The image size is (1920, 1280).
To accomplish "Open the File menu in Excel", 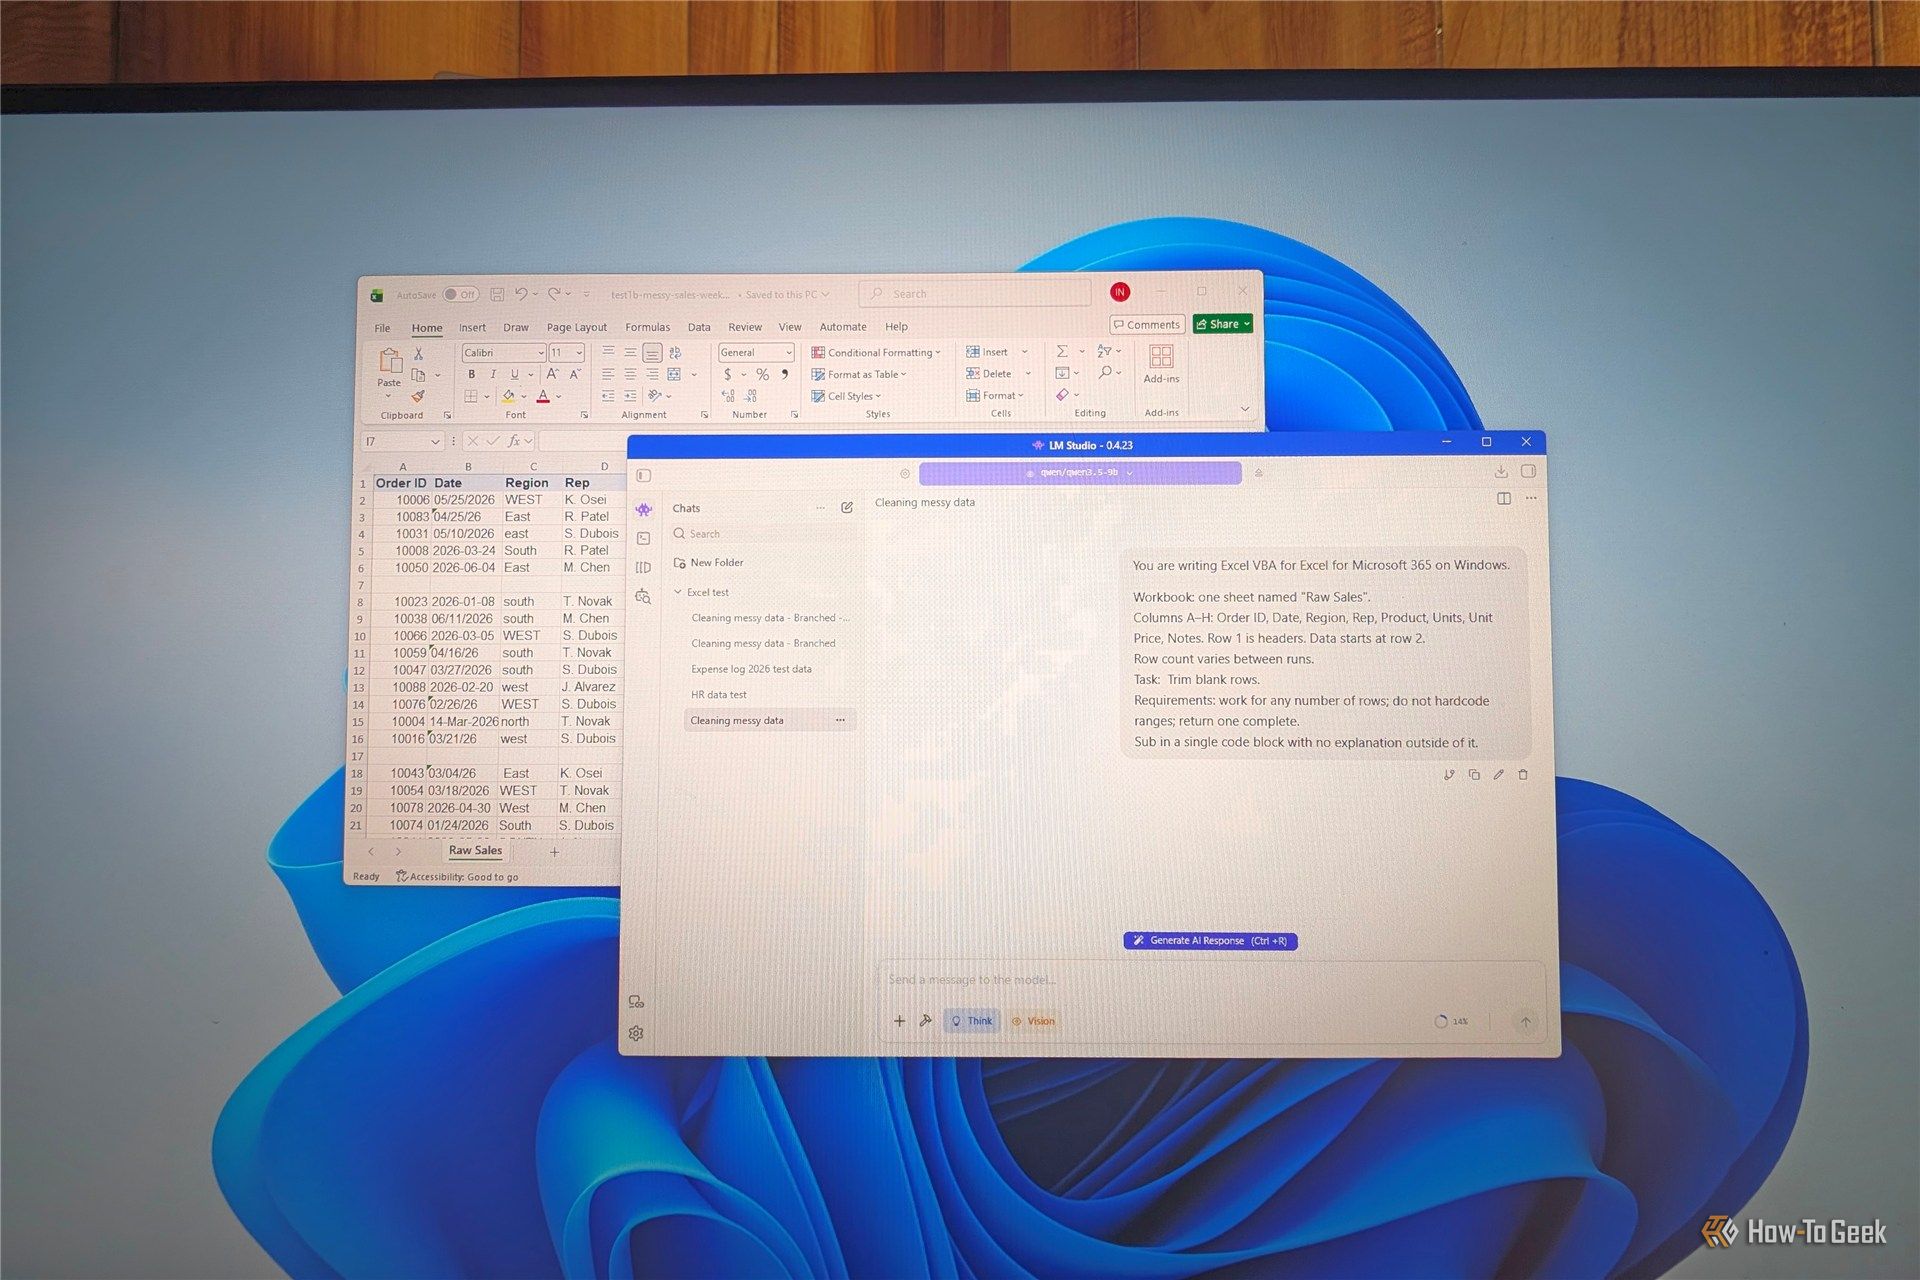I will pos(382,328).
